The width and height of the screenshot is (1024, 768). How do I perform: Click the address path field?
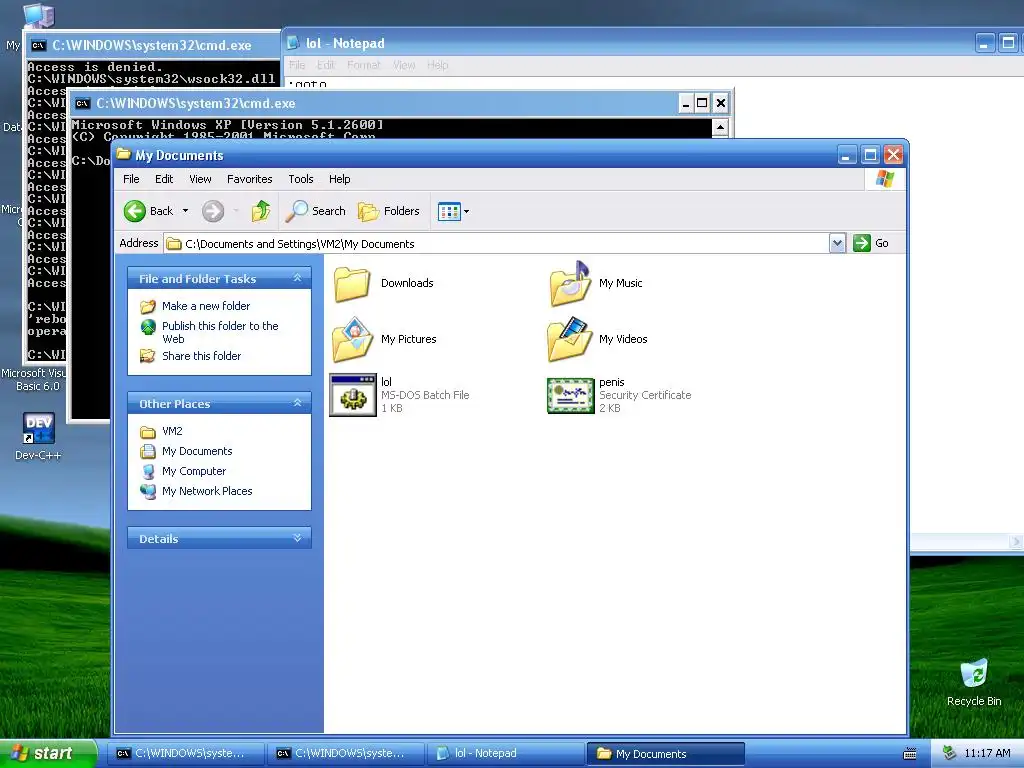496,244
